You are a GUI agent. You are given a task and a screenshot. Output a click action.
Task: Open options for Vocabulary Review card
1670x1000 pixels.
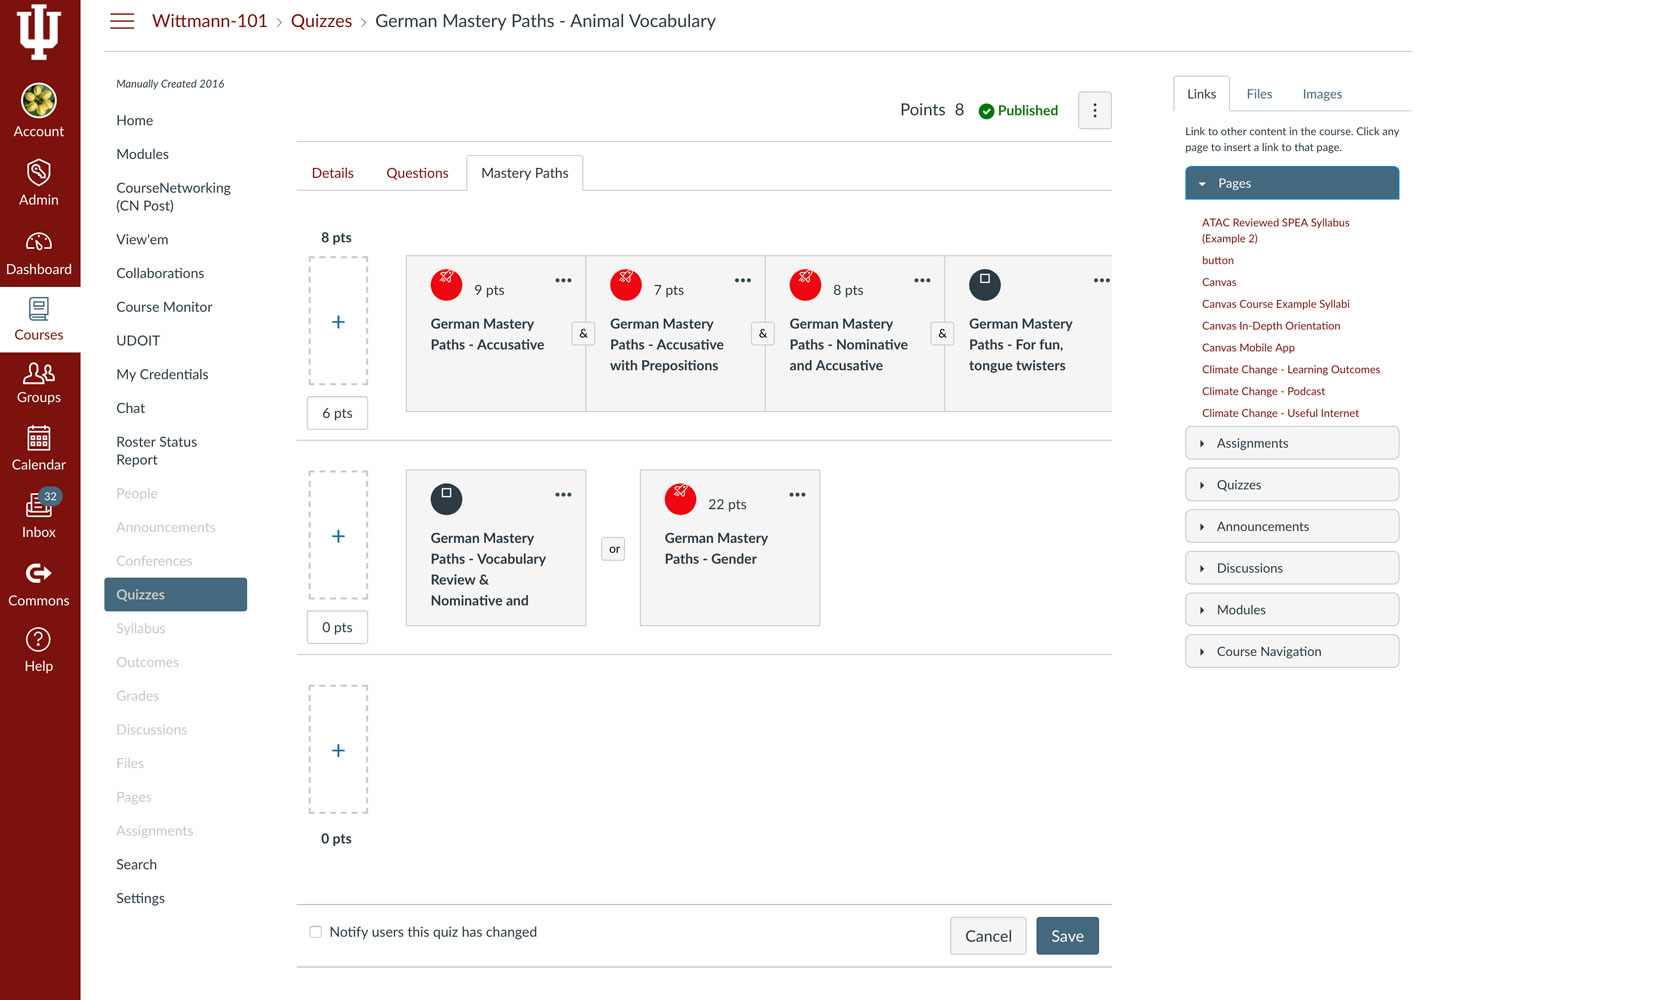coord(564,495)
